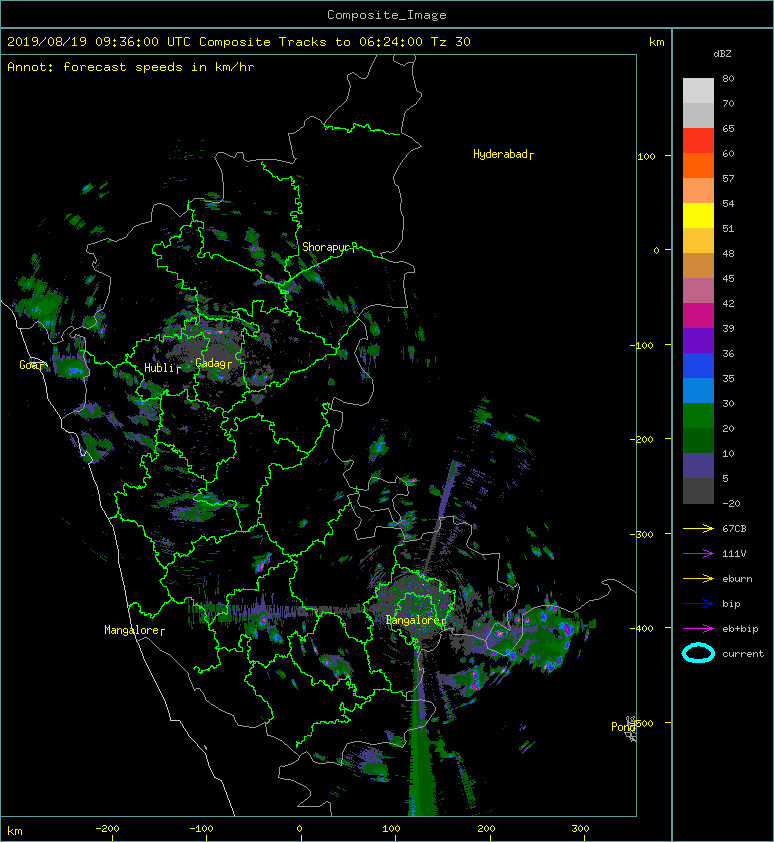The height and width of the screenshot is (842, 774).
Task: Click the dBZ legend heading
Action: [722, 54]
